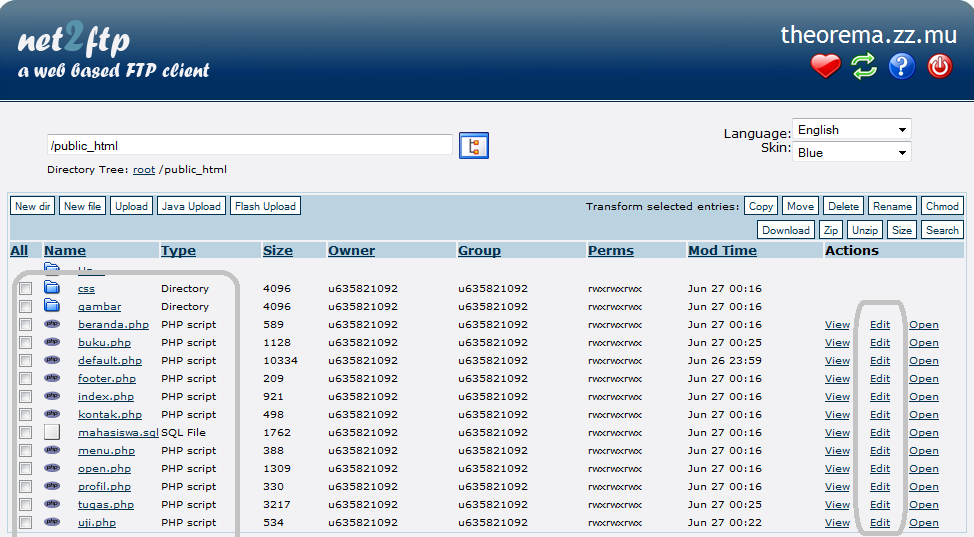Click the PHP icon beside footer.php

tap(52, 378)
